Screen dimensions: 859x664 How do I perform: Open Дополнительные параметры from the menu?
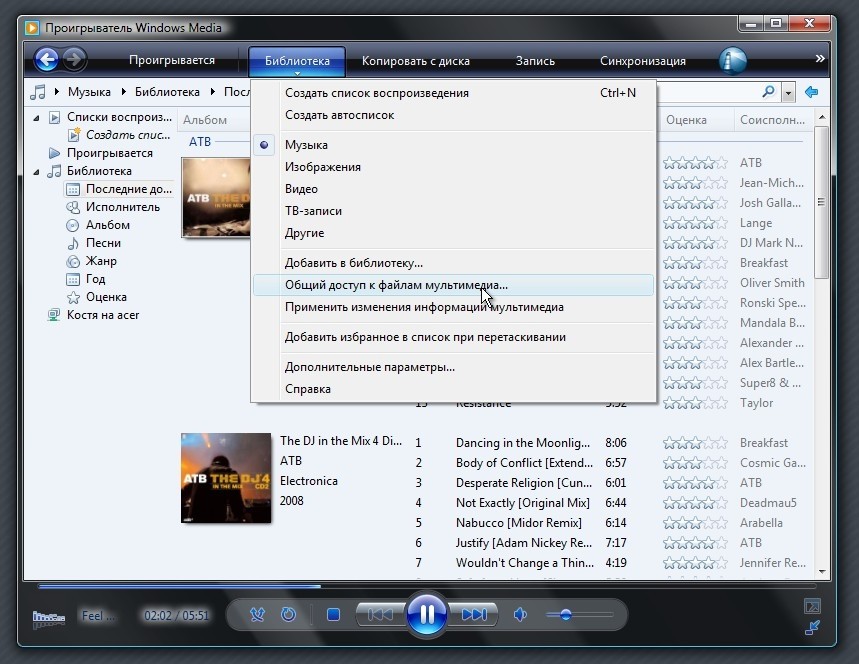454,367
